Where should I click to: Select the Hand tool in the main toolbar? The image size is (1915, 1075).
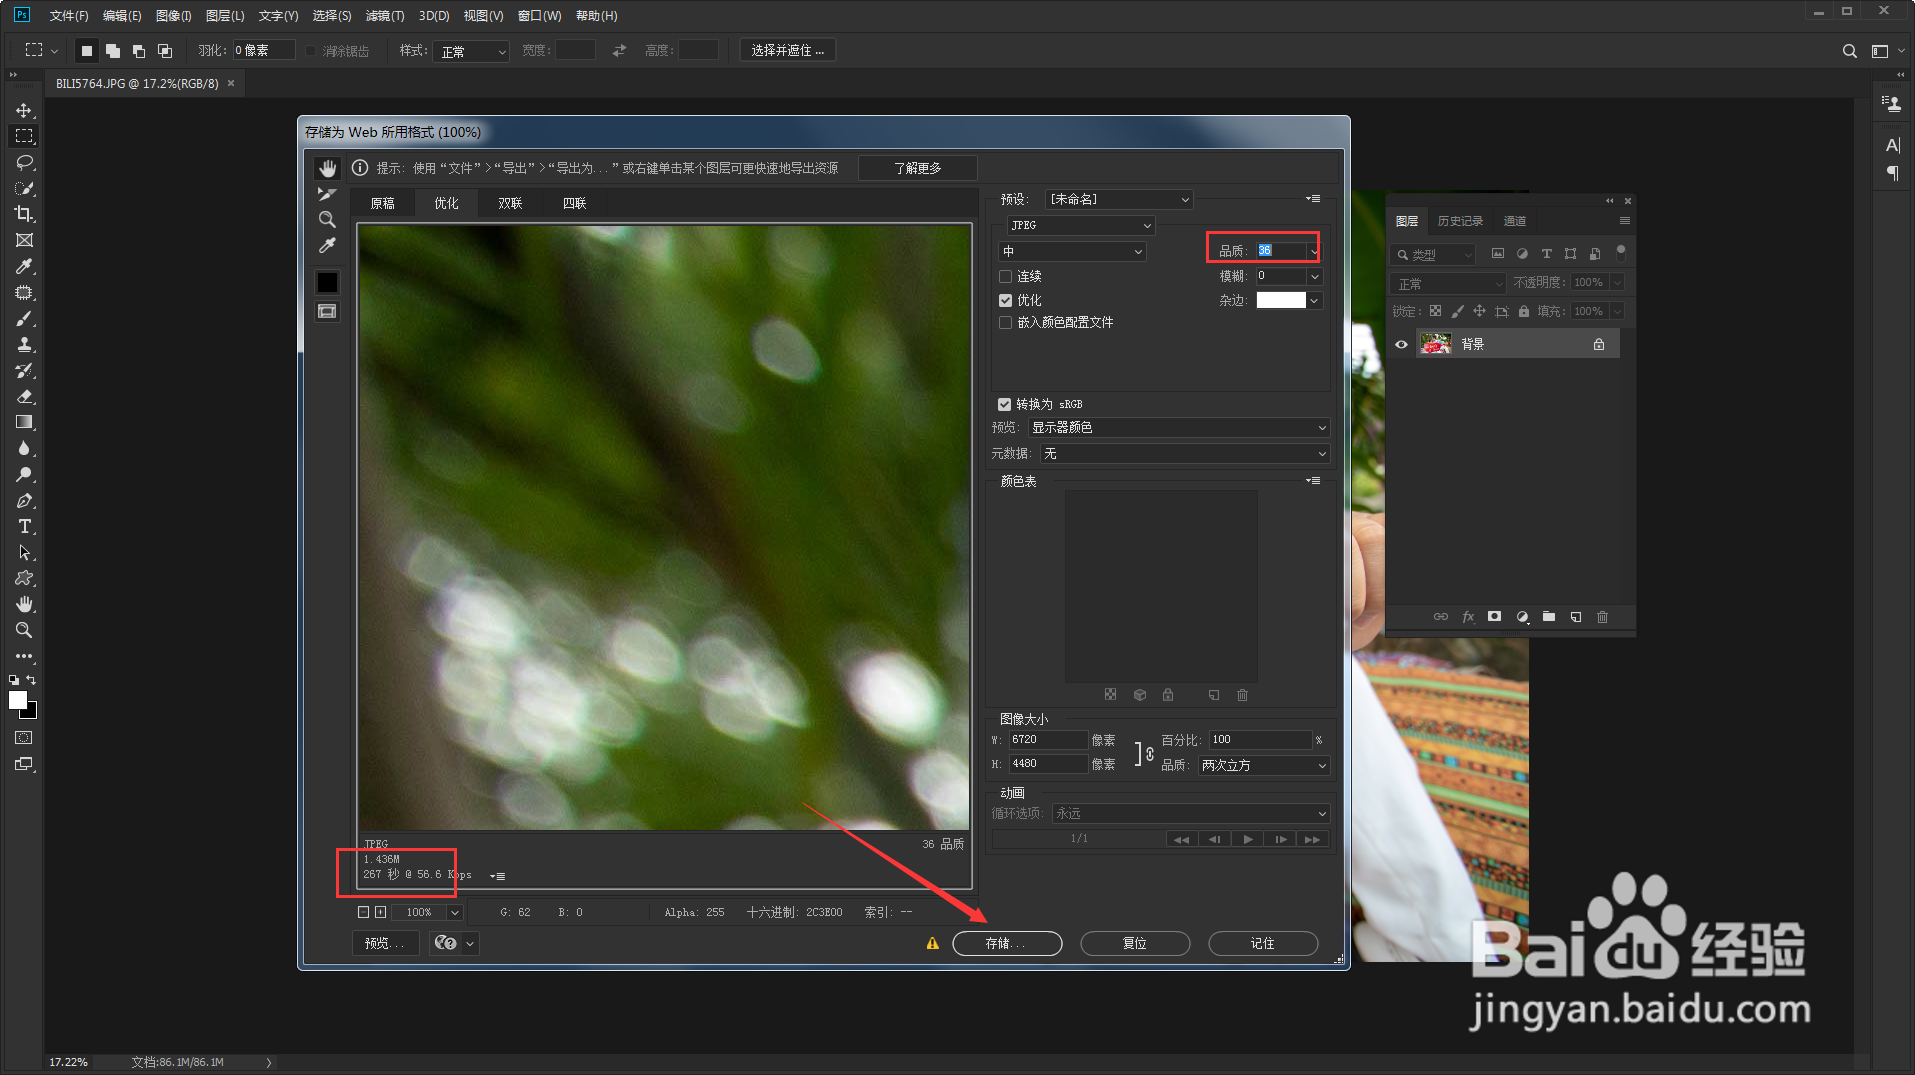[x=24, y=604]
